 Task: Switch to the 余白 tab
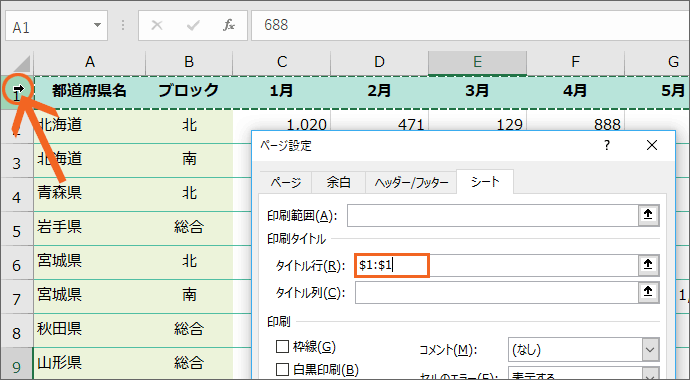pos(338,182)
